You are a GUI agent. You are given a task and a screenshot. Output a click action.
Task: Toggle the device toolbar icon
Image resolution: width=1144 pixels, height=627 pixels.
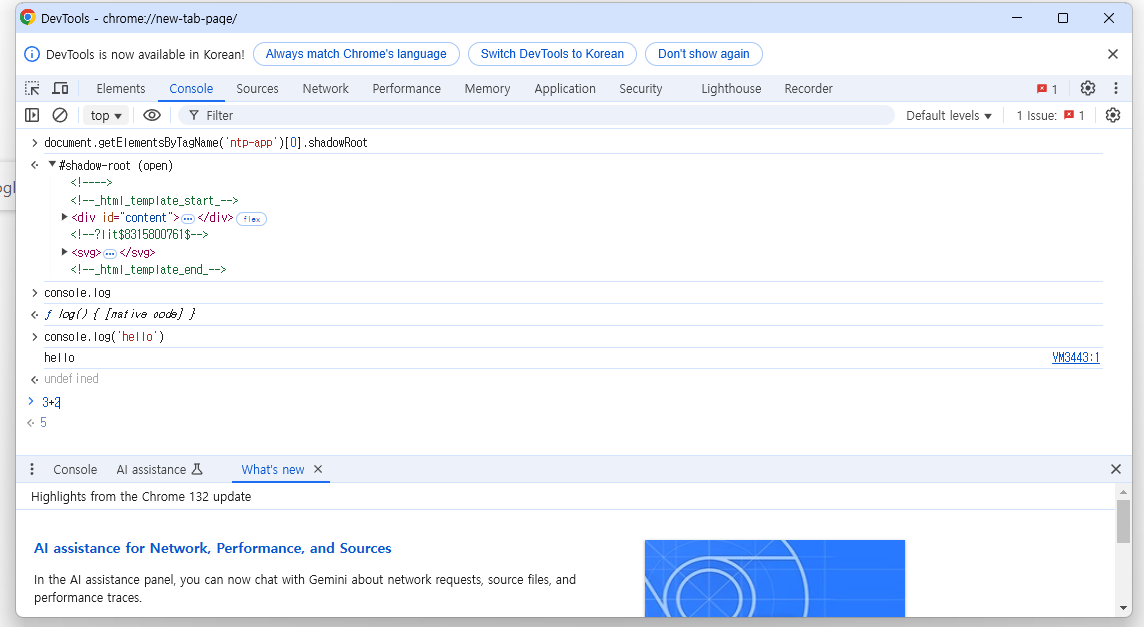pos(61,88)
